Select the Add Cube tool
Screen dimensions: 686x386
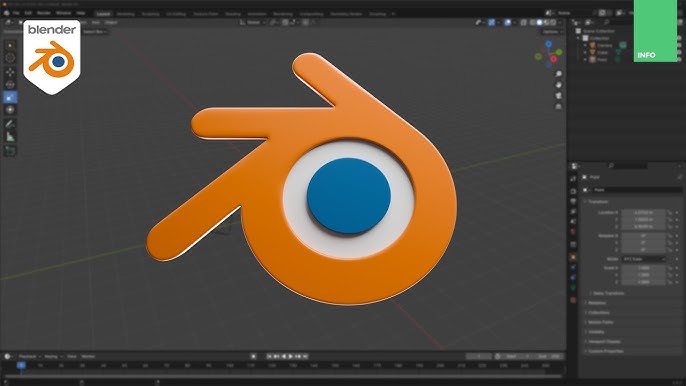point(10,151)
